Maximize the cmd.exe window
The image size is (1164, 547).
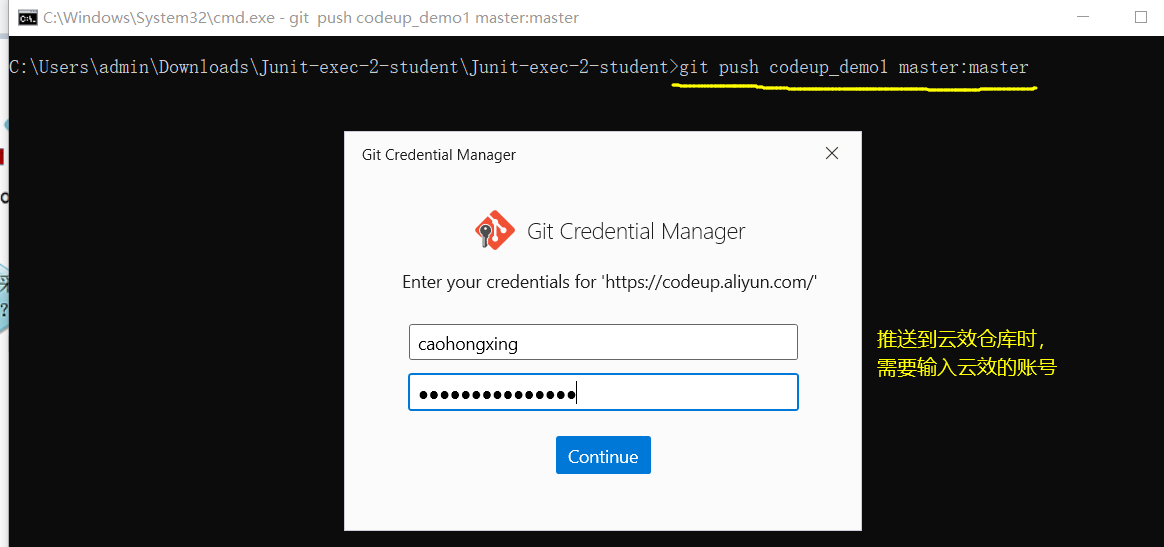(x=1141, y=17)
